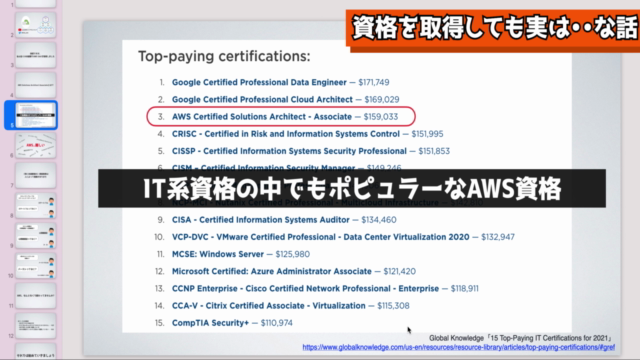Click Microsoft Certified: Azure Administrator Associate

[271, 271]
